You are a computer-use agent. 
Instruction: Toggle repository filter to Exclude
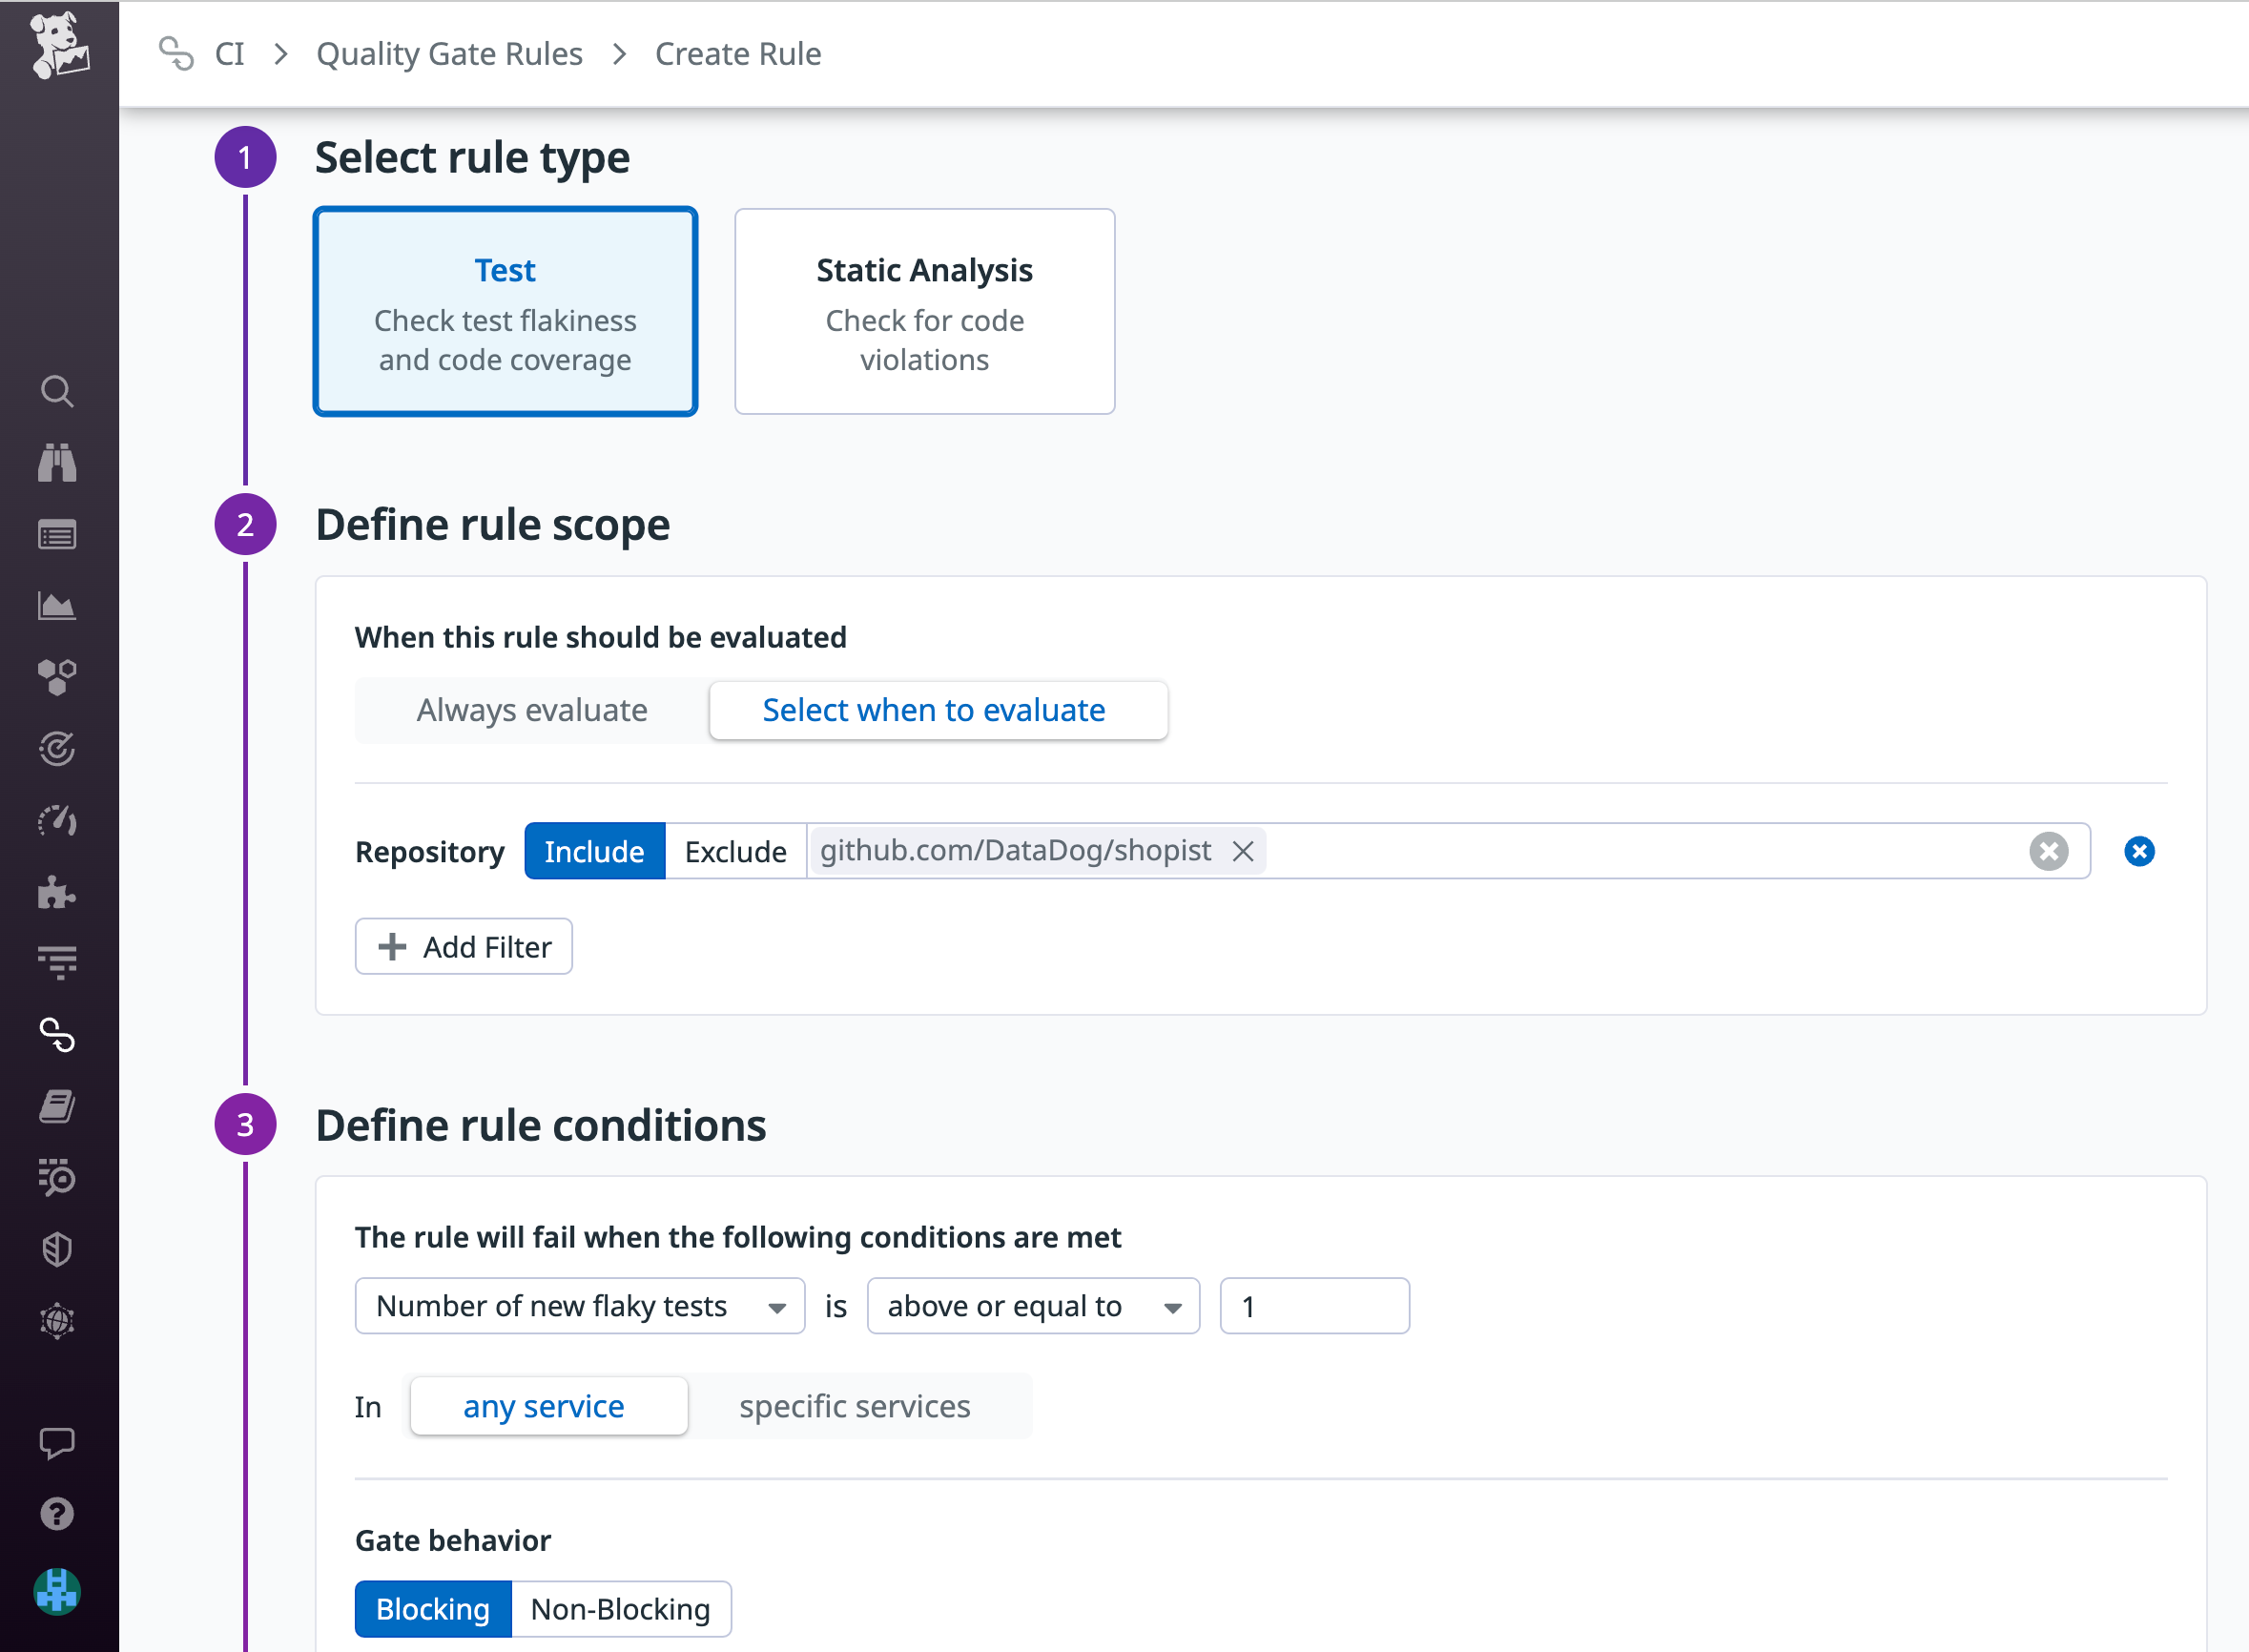pos(735,851)
